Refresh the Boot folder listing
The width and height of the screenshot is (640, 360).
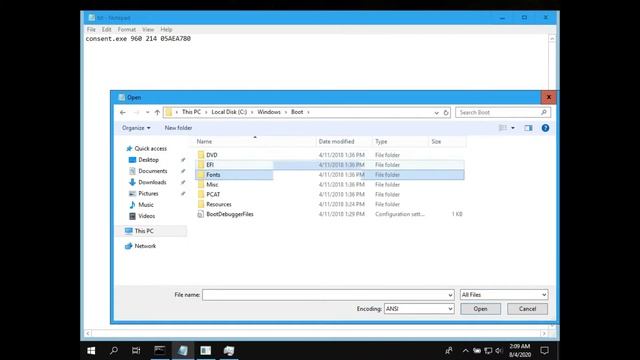pos(446,112)
